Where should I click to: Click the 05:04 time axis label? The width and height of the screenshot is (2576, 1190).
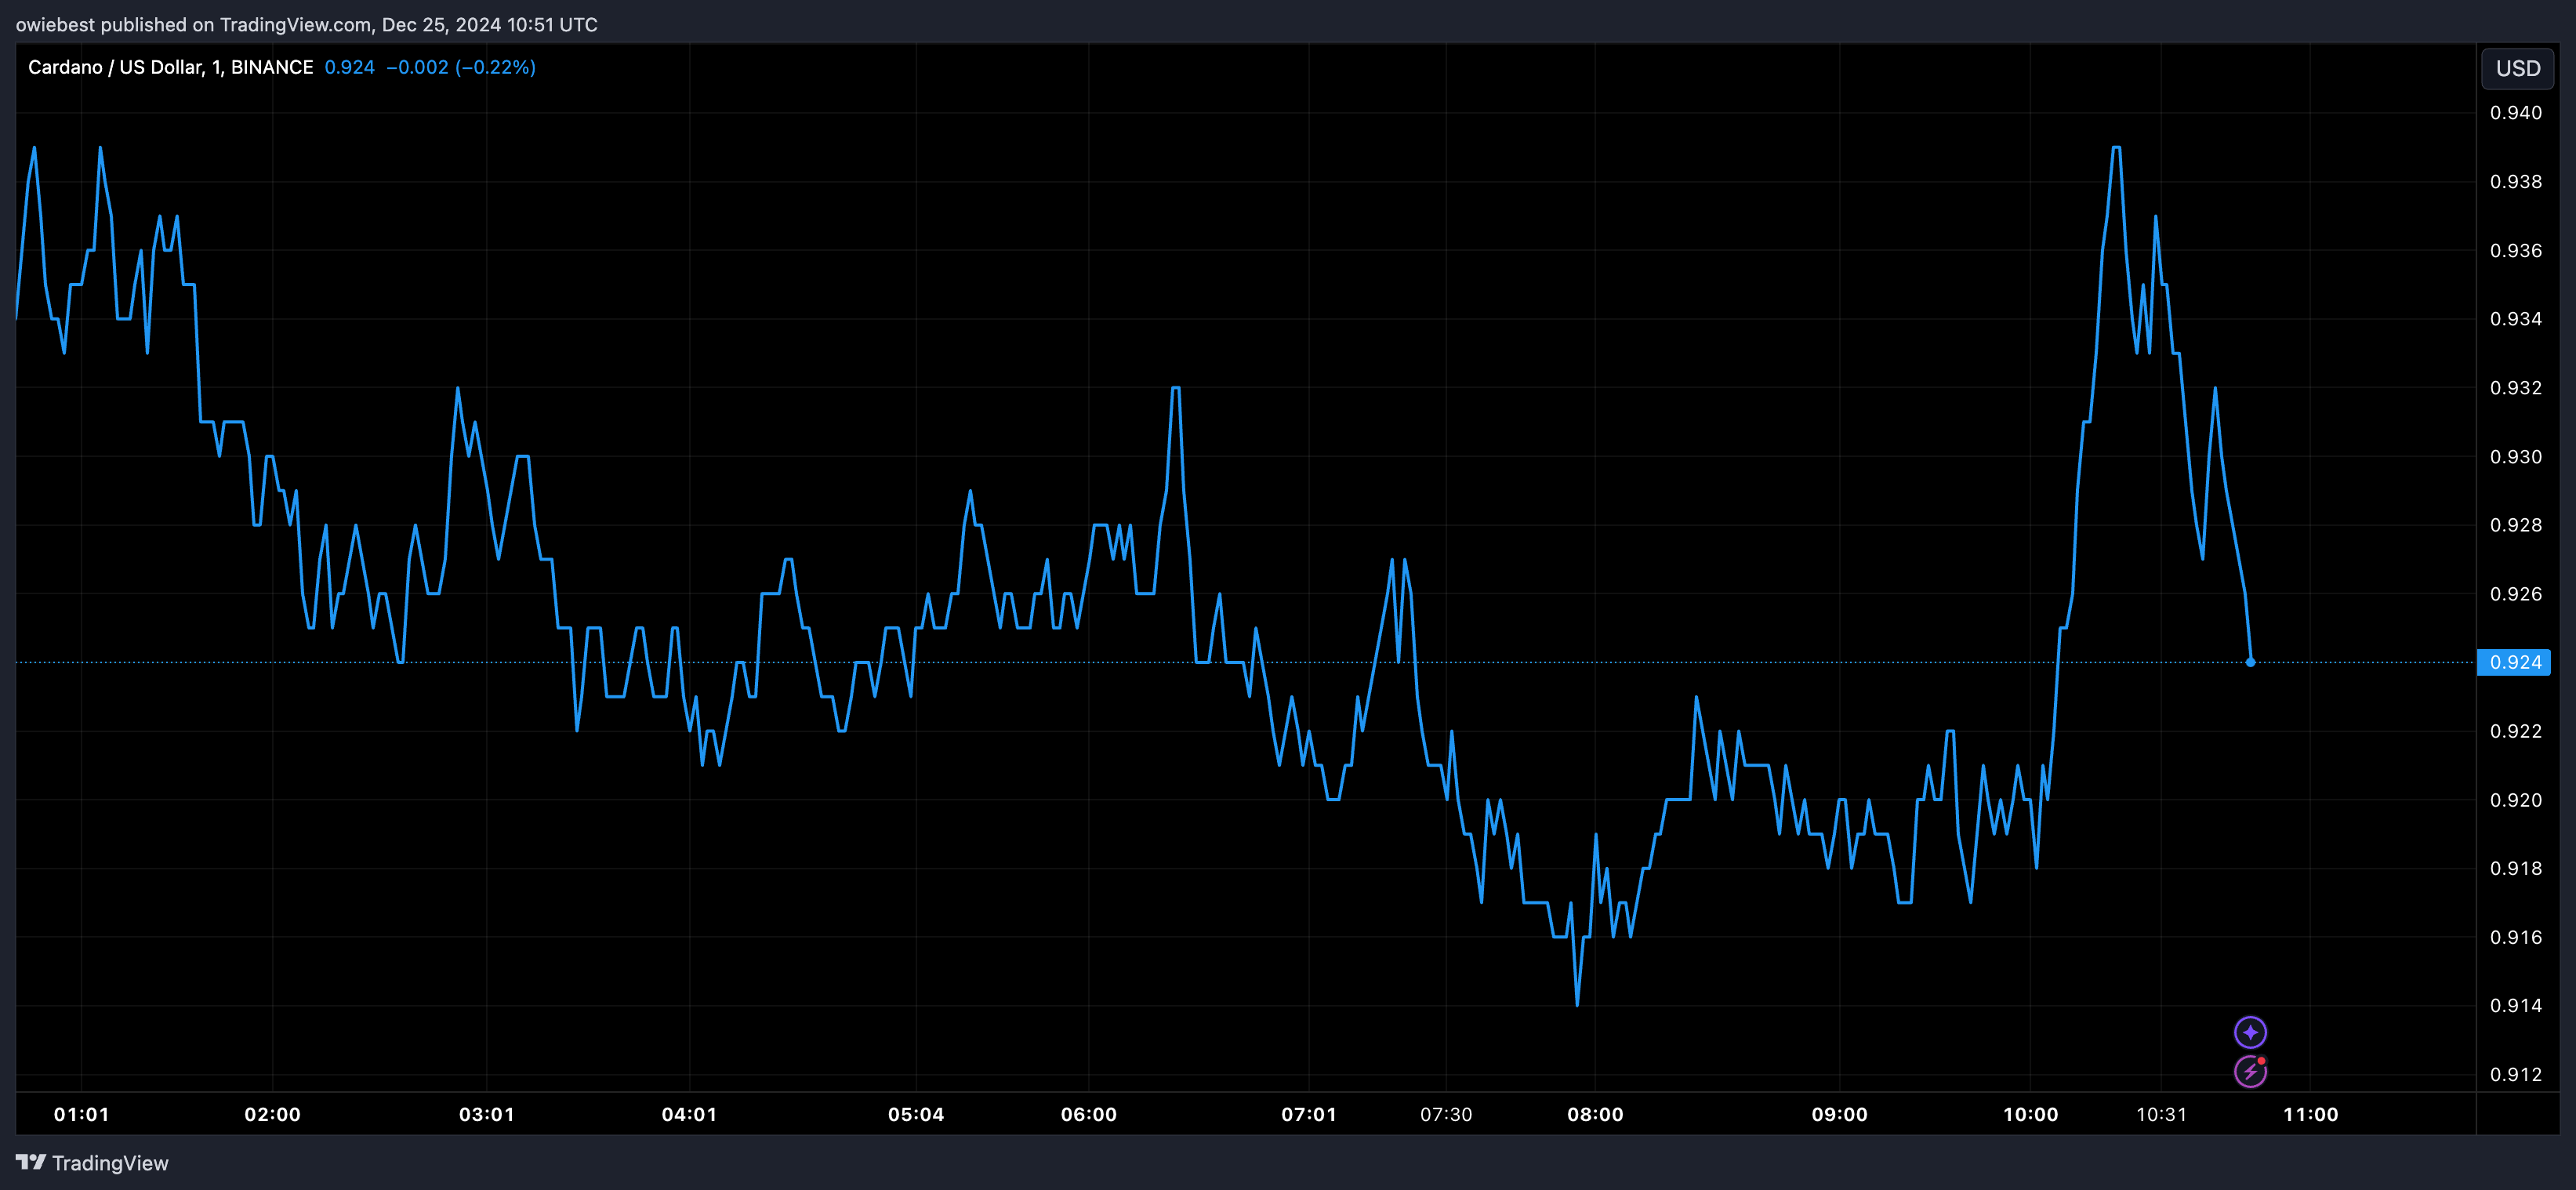(x=915, y=1114)
